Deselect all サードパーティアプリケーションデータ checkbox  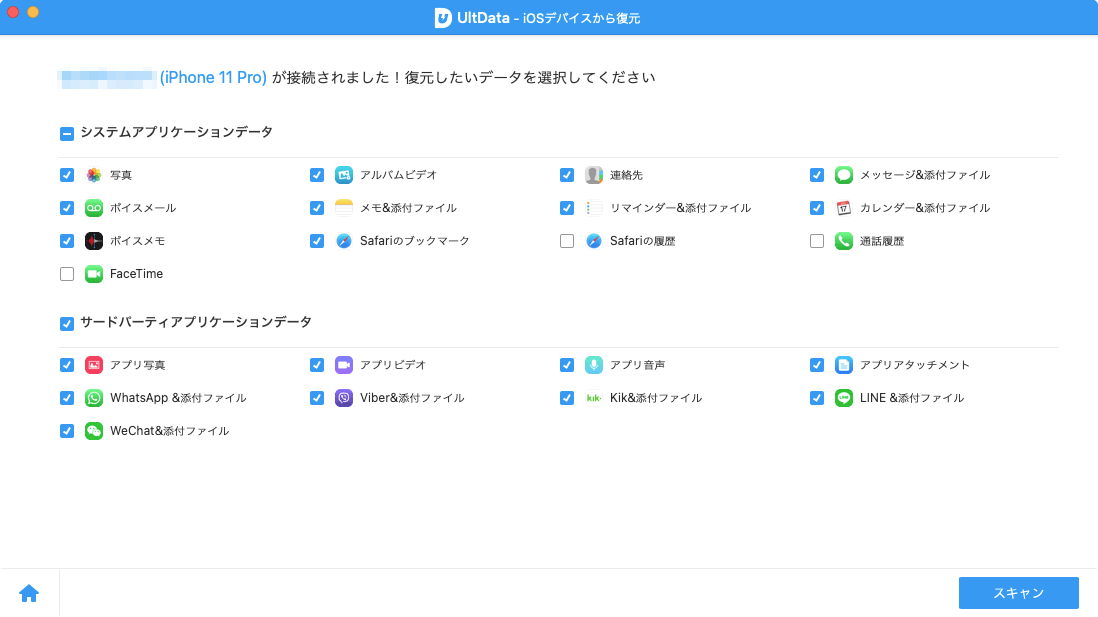click(67, 323)
